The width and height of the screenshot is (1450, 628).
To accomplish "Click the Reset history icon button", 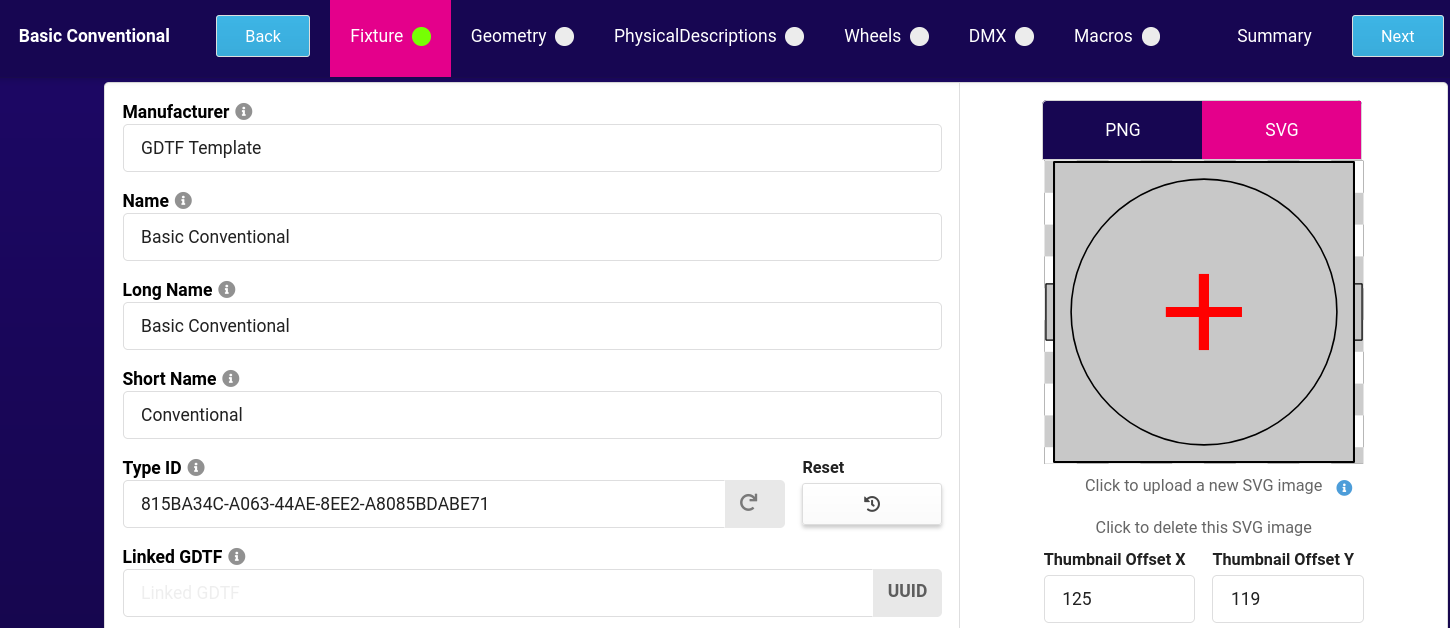I will coord(872,504).
